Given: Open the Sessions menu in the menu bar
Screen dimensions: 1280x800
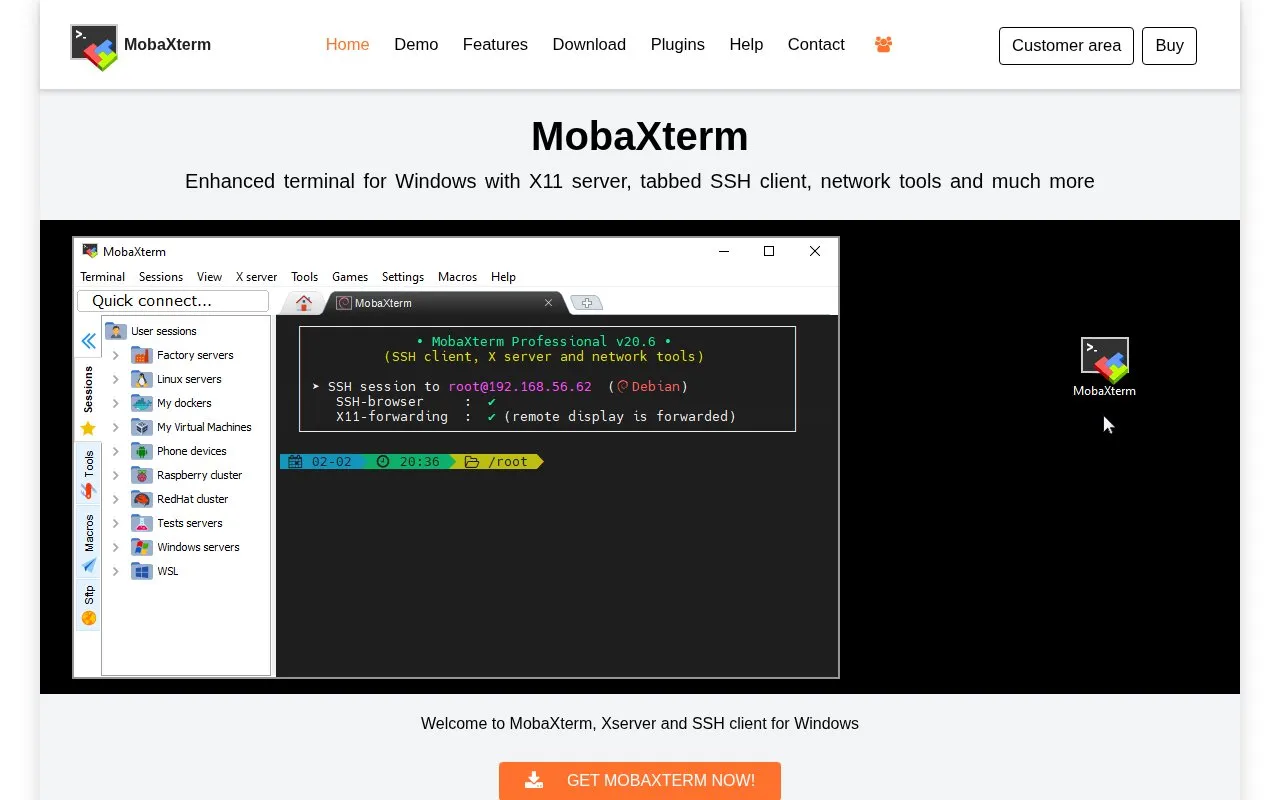Looking at the screenshot, I should (161, 277).
